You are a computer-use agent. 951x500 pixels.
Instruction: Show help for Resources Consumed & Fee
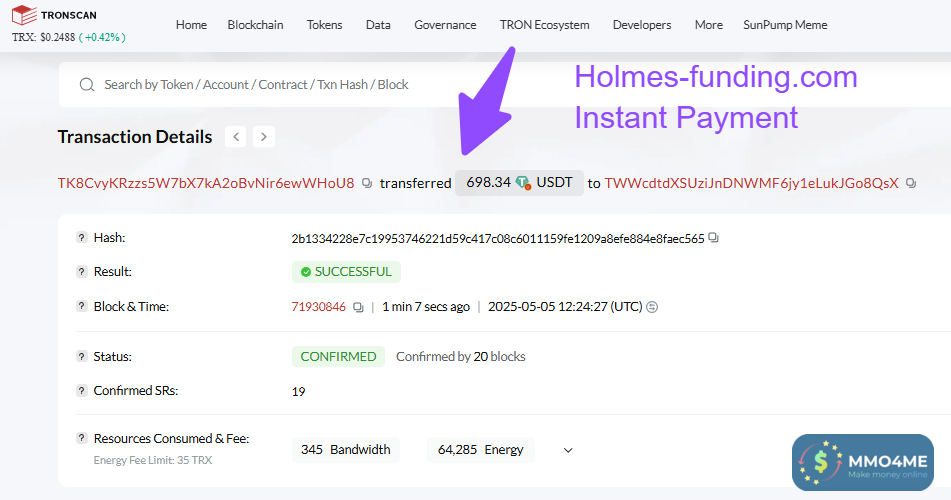pyautogui.click(x=81, y=438)
